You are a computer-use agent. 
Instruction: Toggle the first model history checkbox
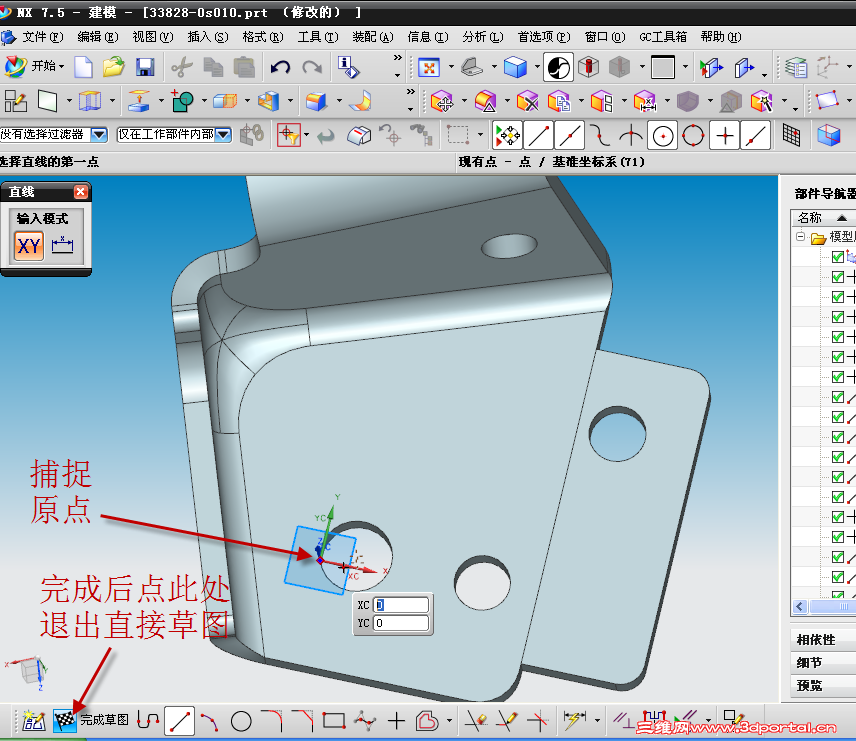(838, 257)
